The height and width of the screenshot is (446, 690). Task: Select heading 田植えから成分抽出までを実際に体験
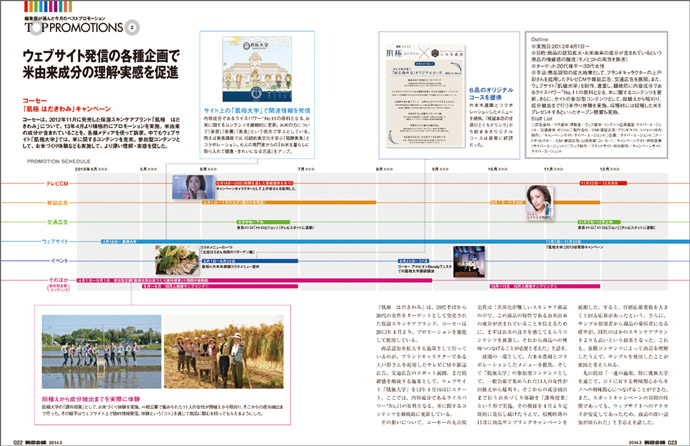coord(91,399)
